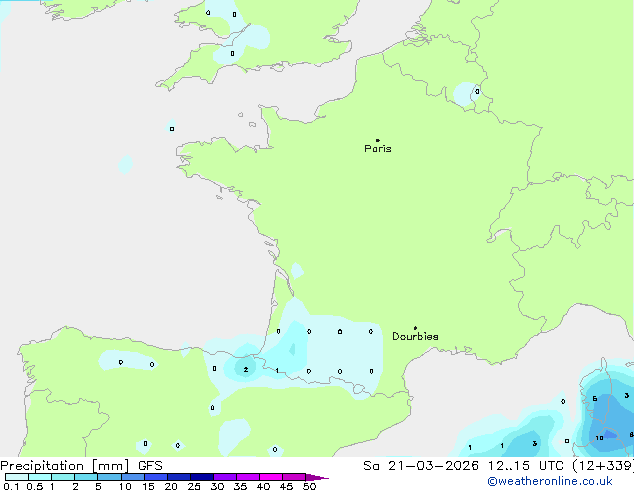Select the 5–10 mm legend swatch
Image resolution: width=634 pixels, height=490 pixels.
pos(109,477)
